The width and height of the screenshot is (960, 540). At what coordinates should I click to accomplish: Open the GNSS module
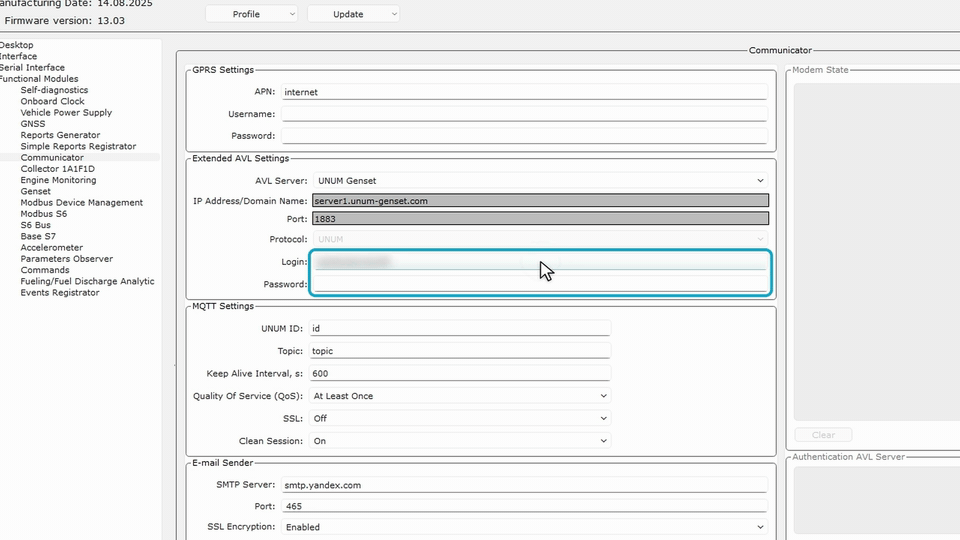click(32, 124)
